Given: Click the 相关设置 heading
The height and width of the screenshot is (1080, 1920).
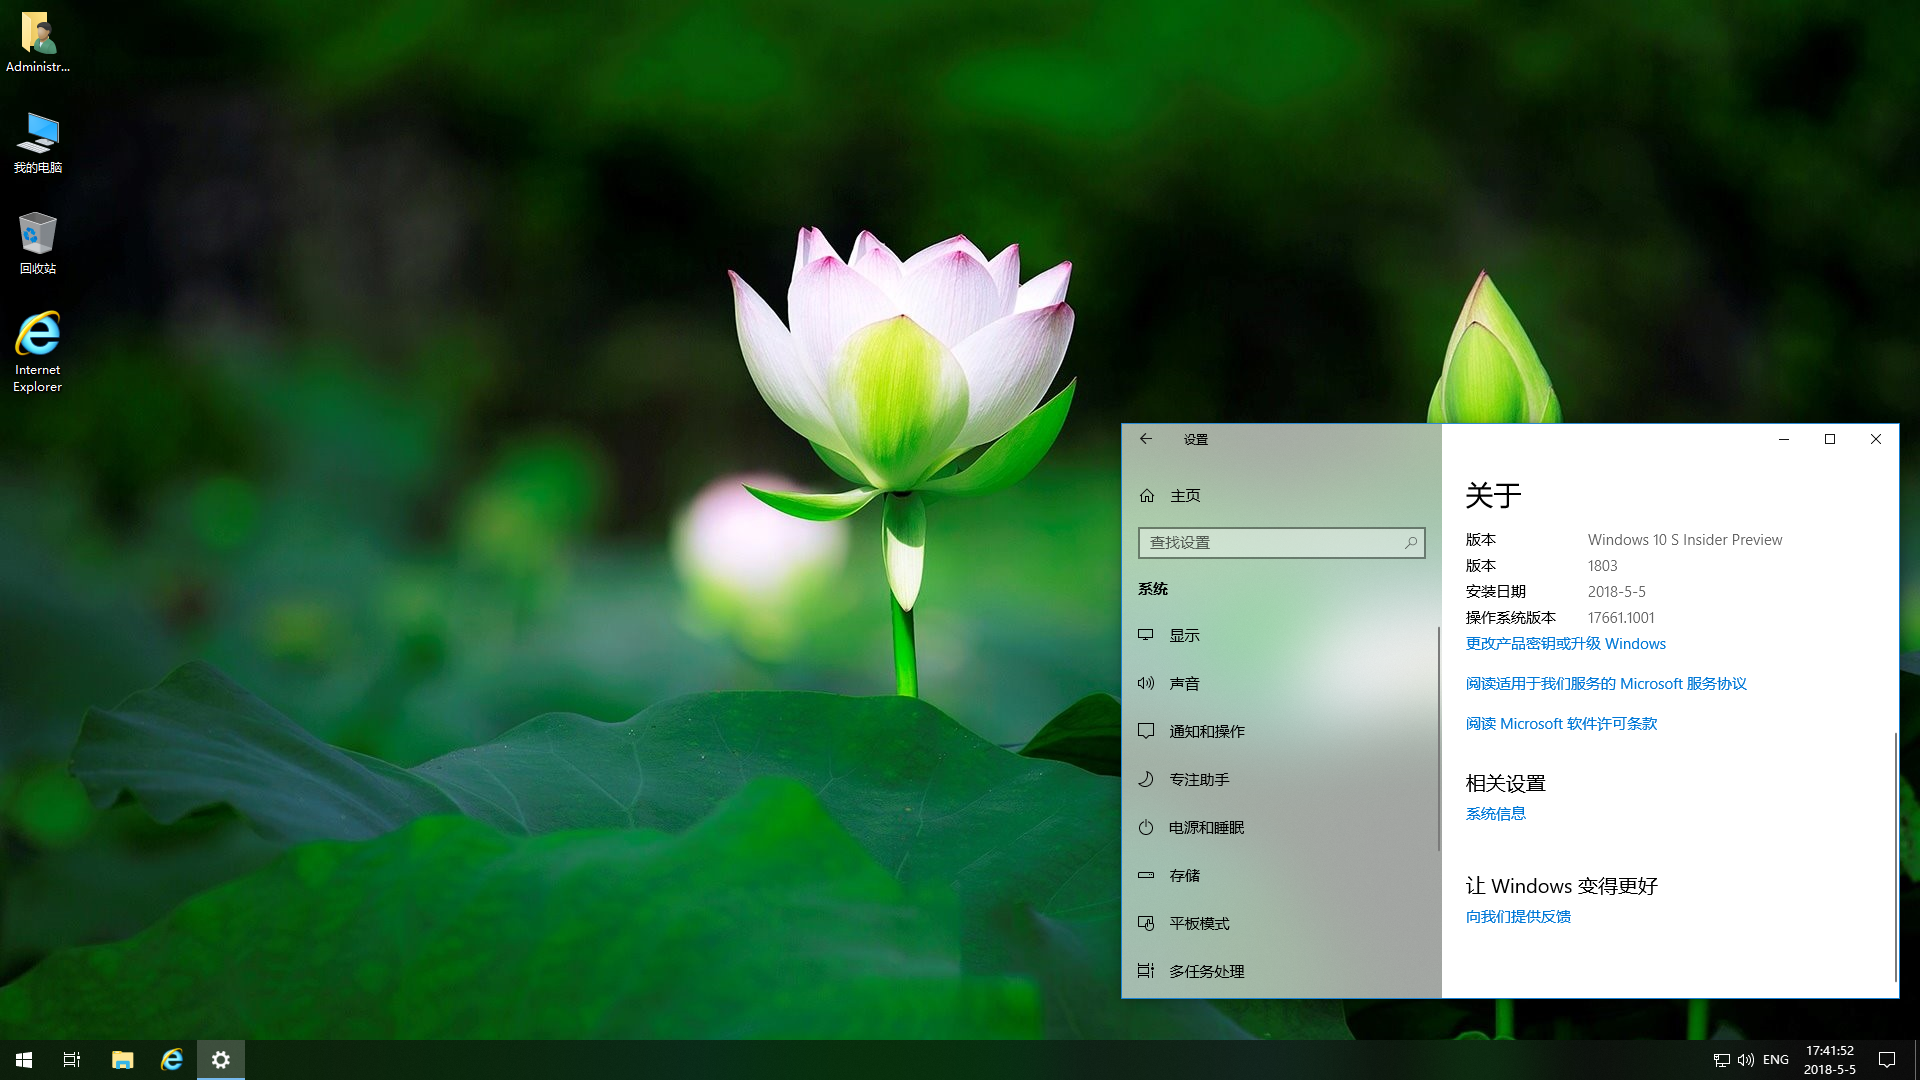Looking at the screenshot, I should 1505,783.
